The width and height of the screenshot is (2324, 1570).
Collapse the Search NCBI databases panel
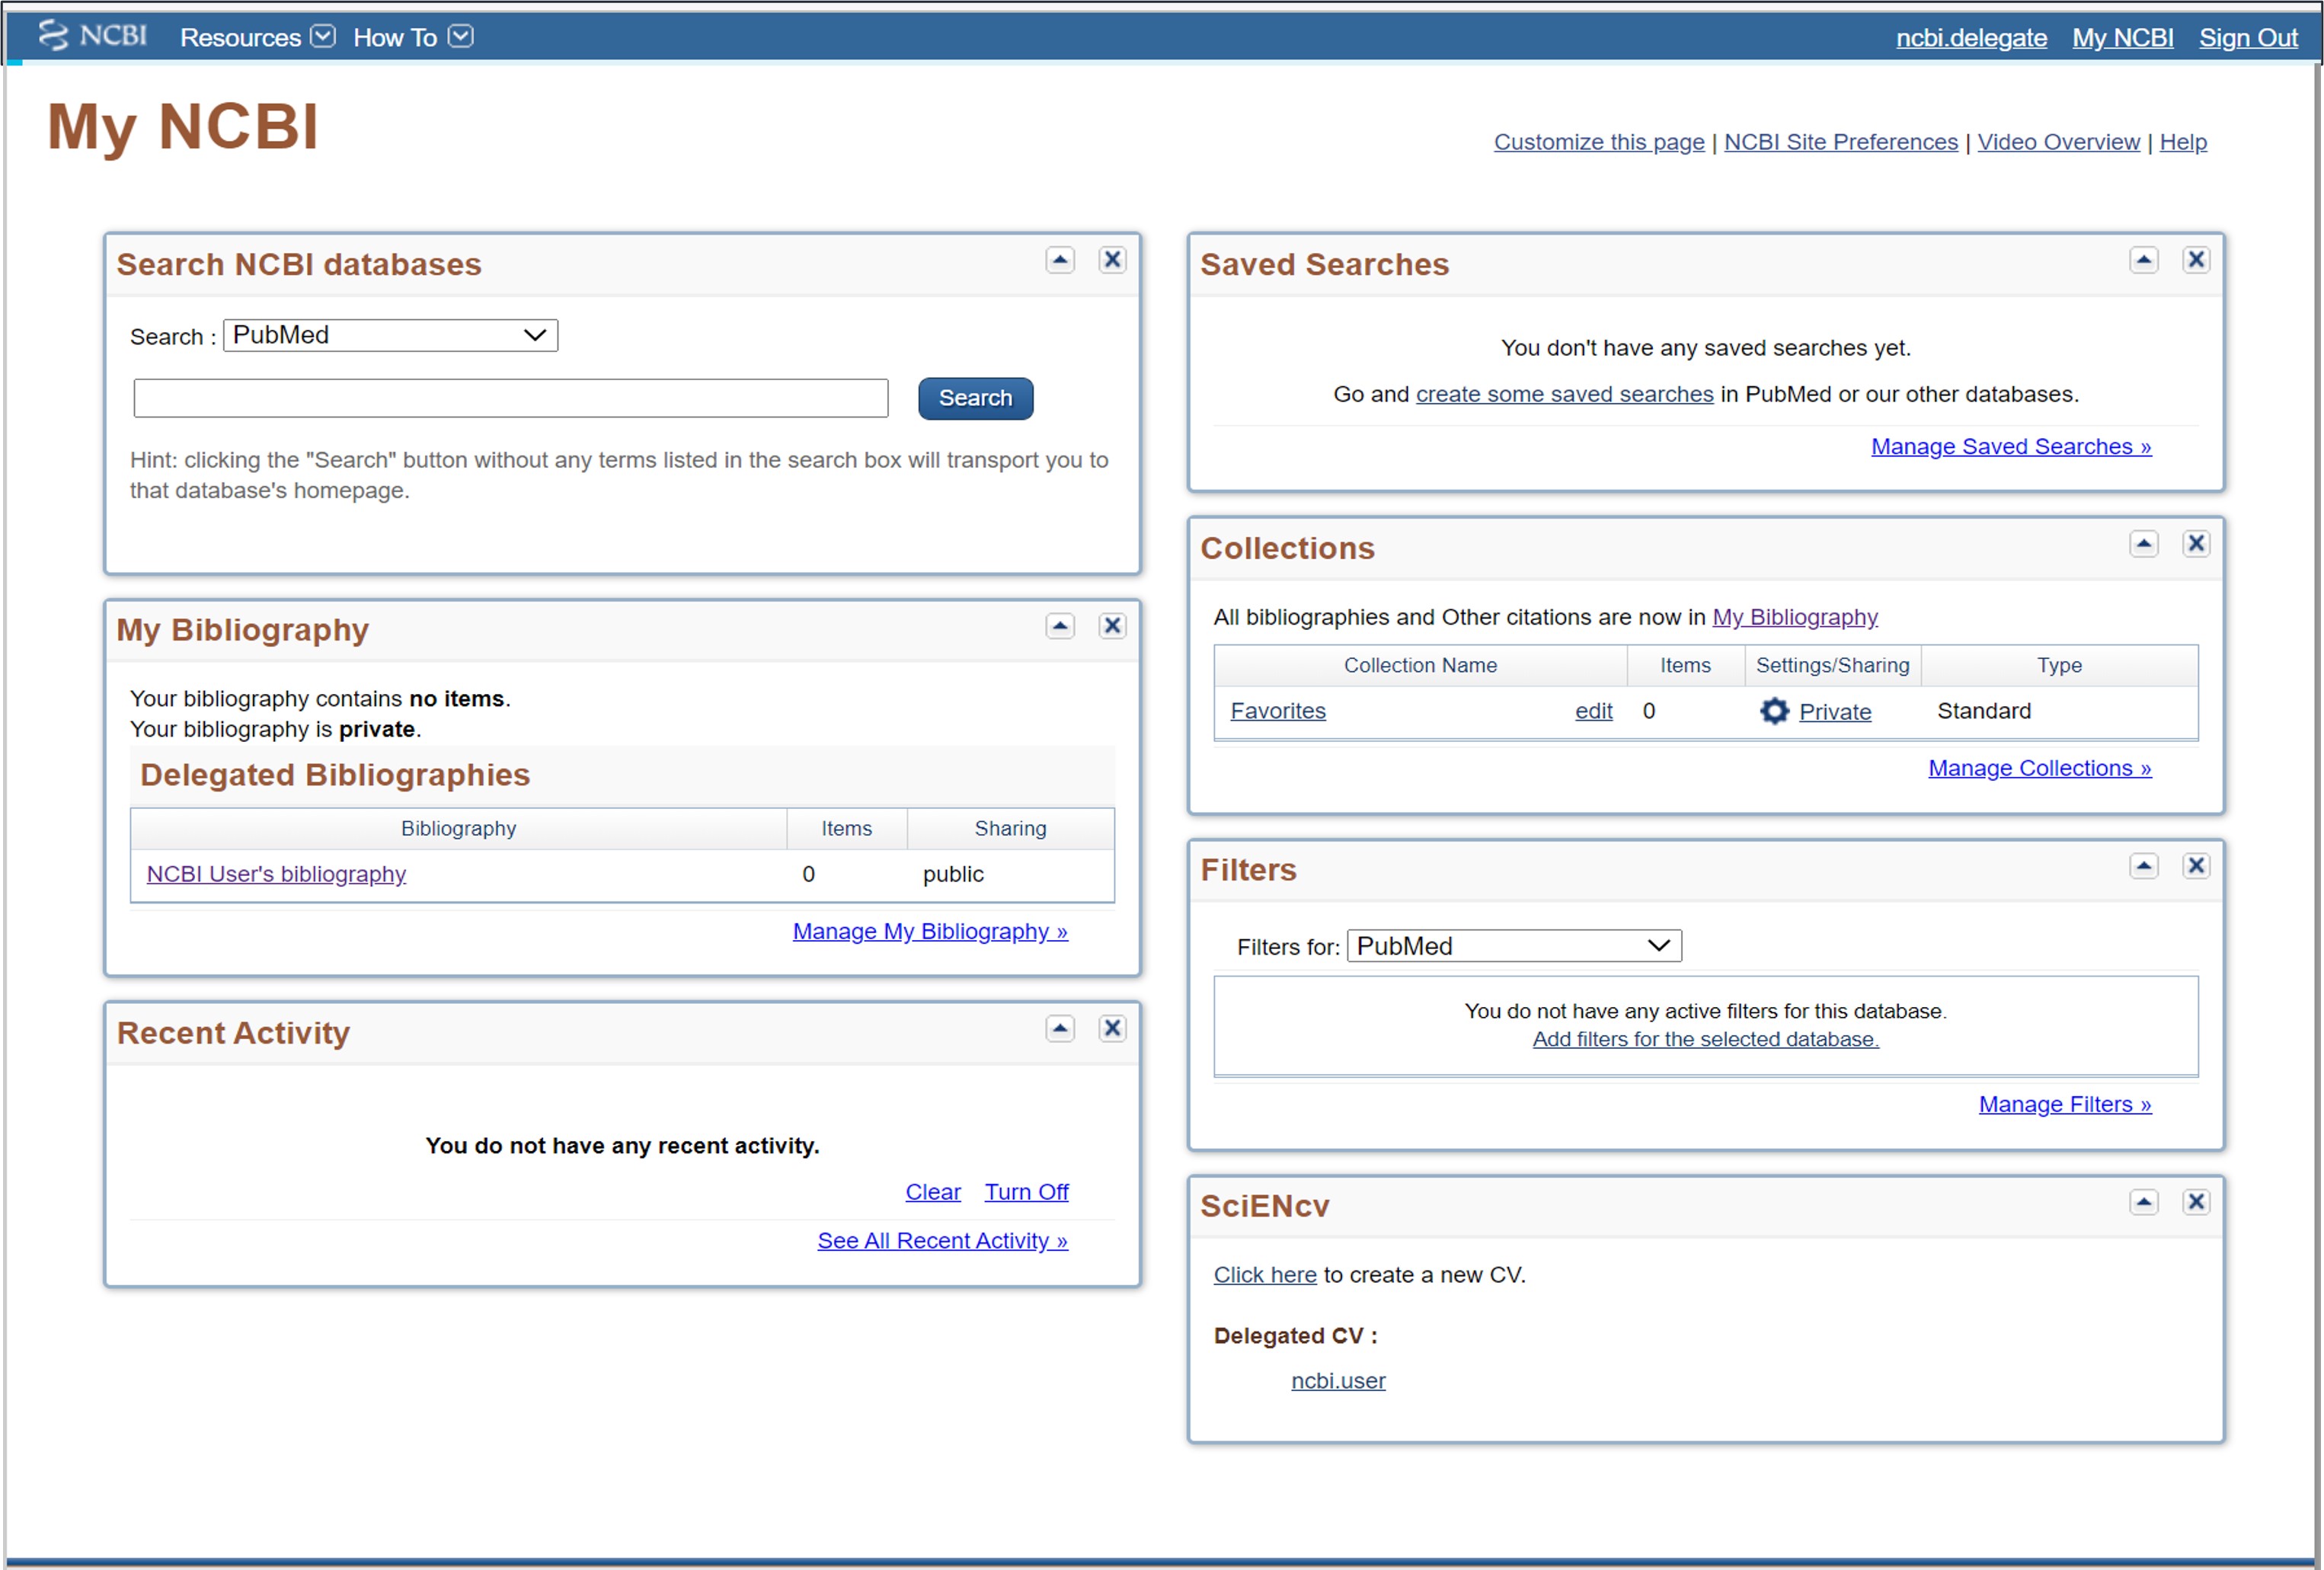1060,260
